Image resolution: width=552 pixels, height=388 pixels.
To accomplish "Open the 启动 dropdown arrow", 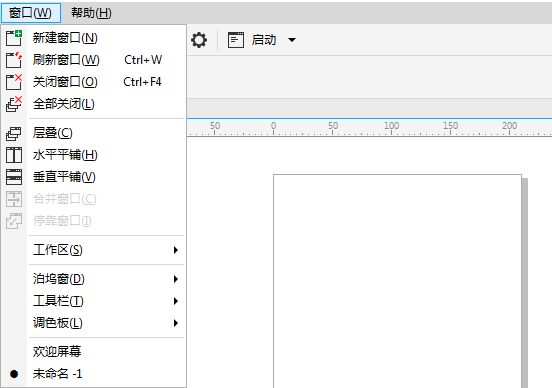I will (x=291, y=40).
